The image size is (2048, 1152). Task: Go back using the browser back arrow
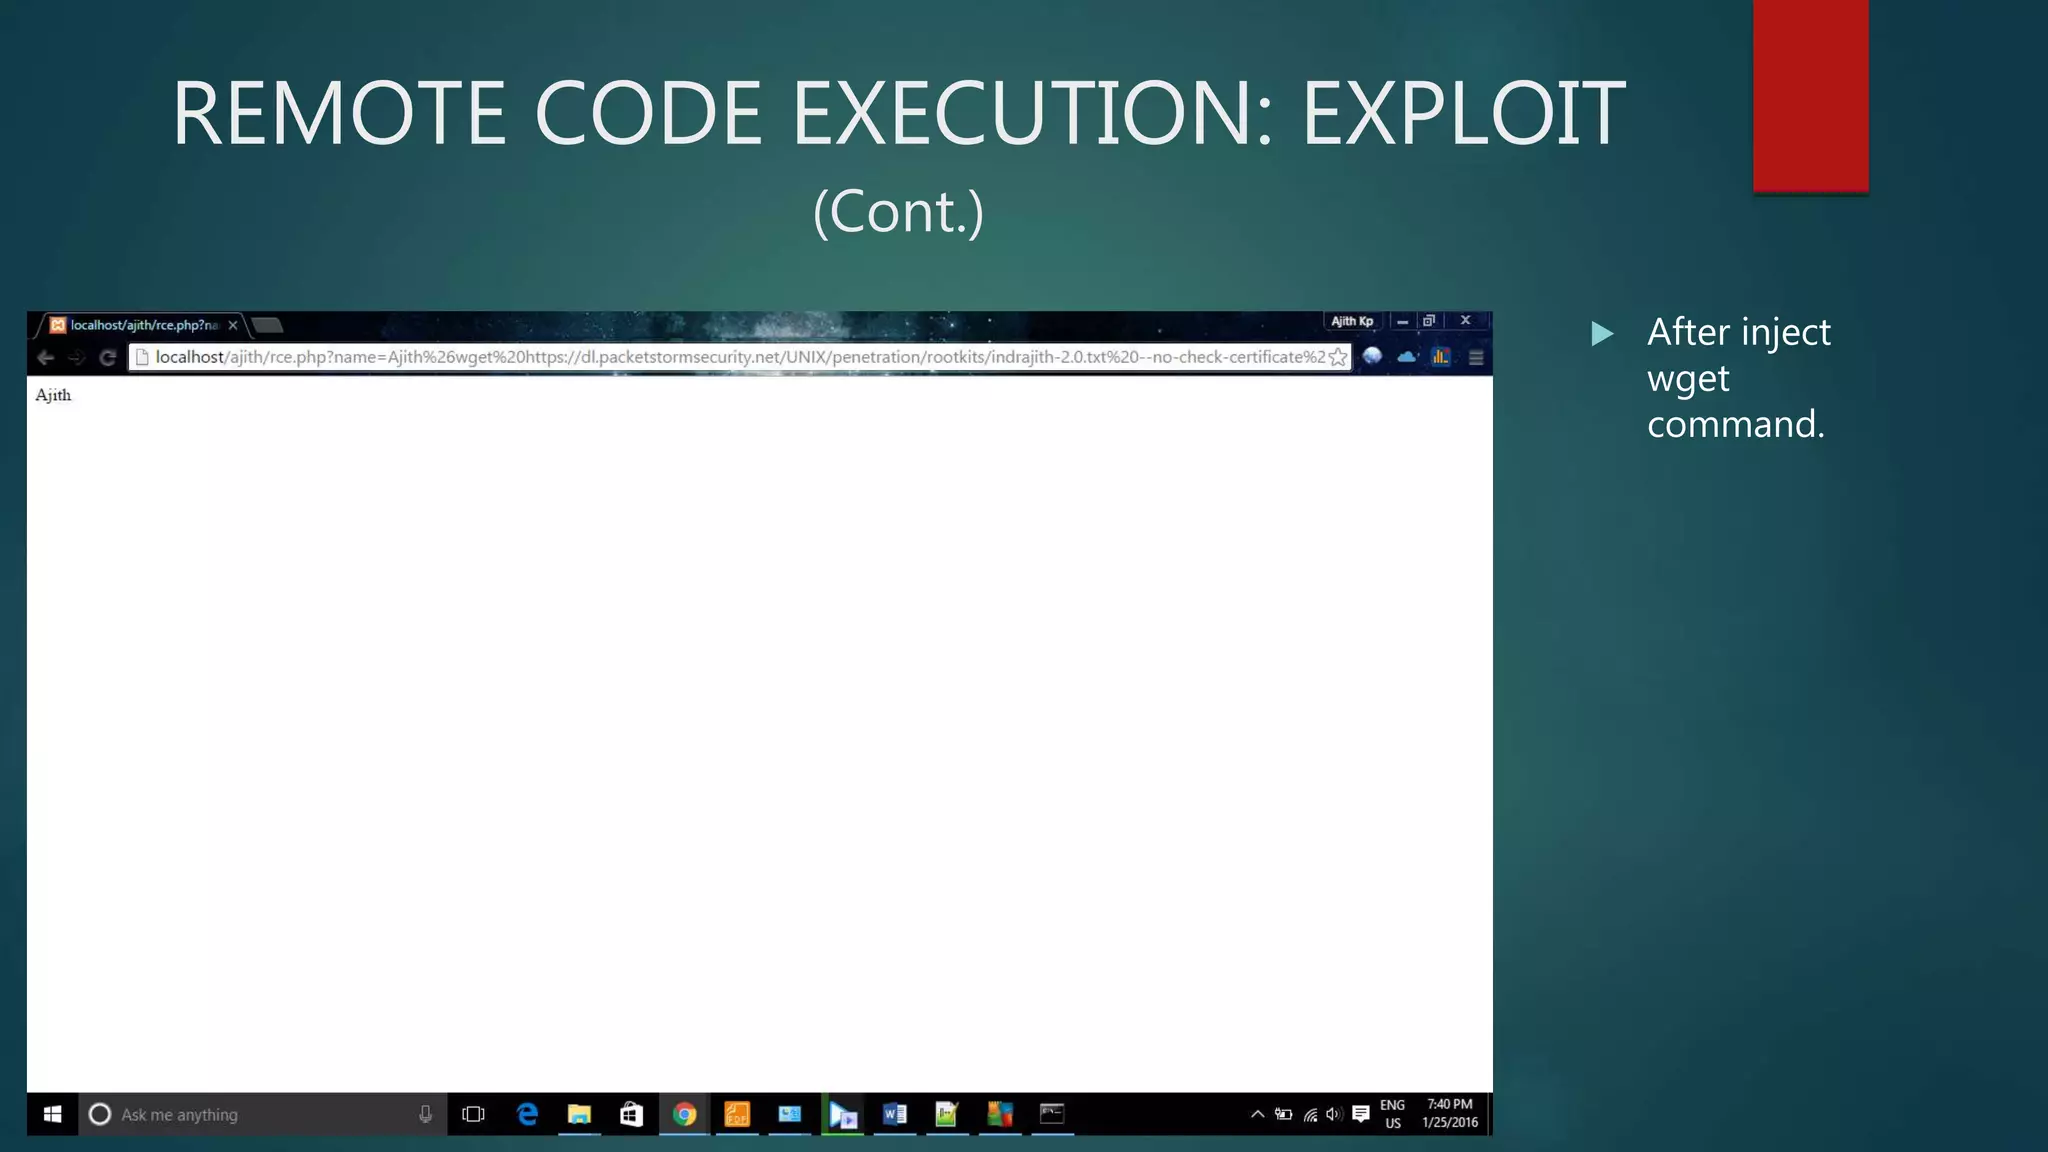(x=45, y=357)
